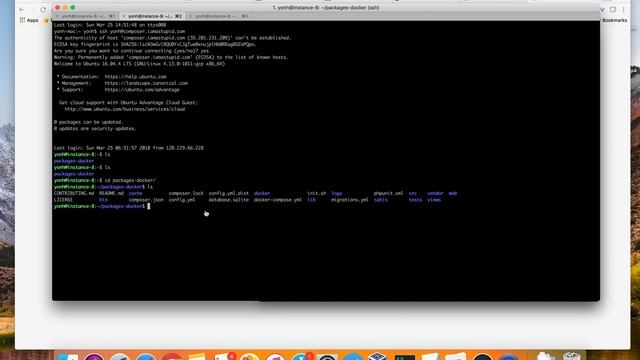Open VirtualBox from the Dock
640x360 pixels.
[377, 356]
